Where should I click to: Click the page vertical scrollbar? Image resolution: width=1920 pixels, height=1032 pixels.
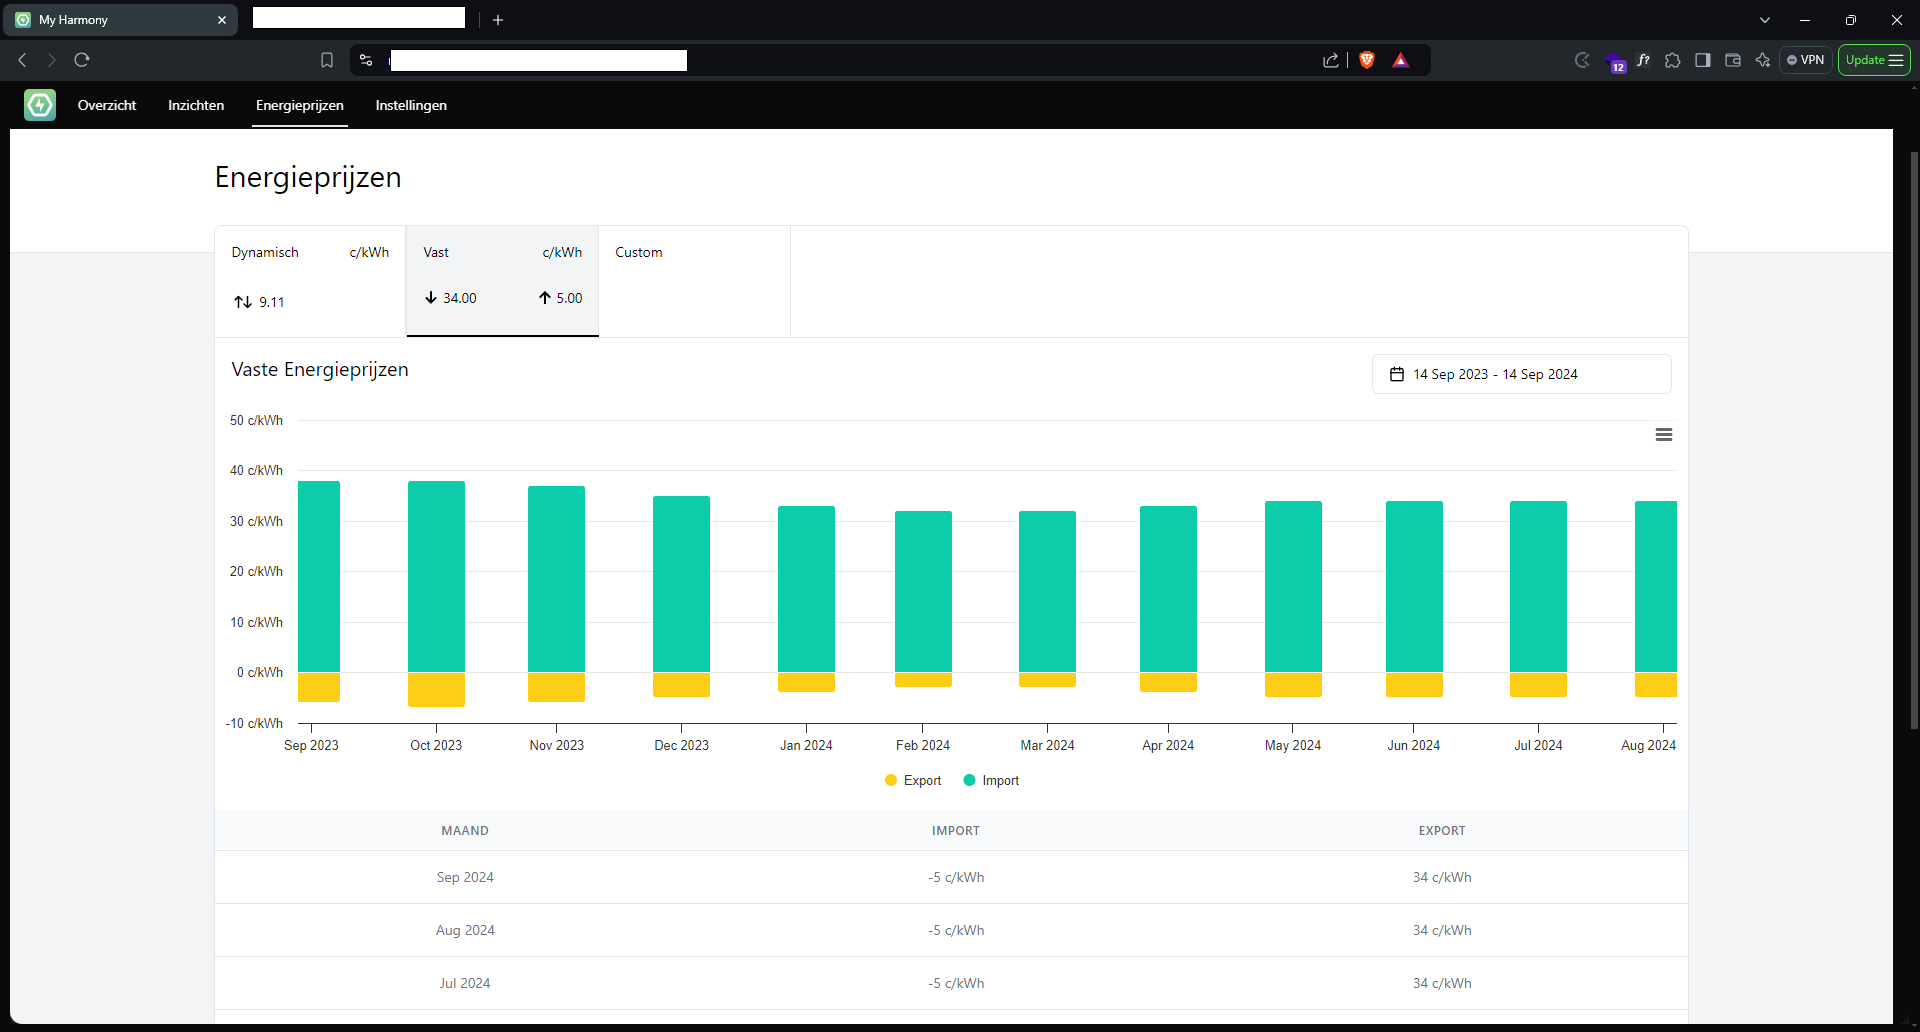(x=1914, y=440)
